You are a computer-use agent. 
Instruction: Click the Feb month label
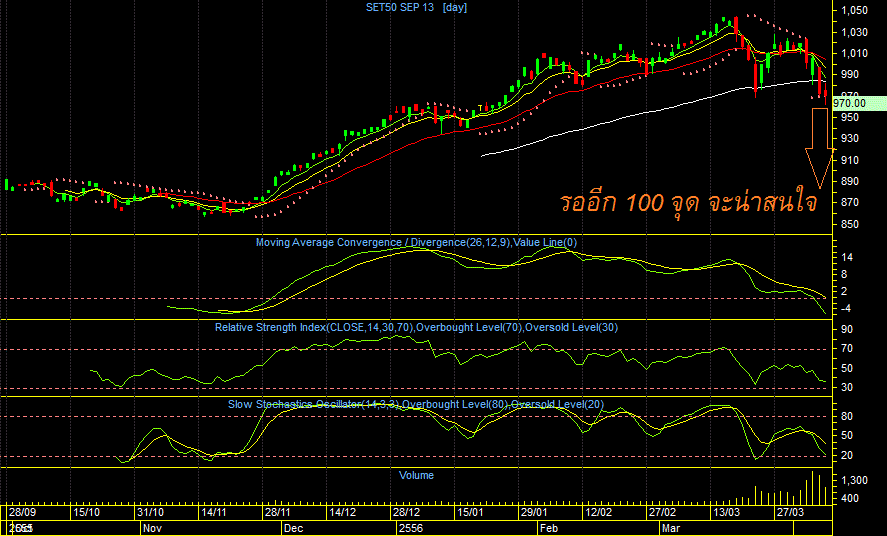[549, 529]
